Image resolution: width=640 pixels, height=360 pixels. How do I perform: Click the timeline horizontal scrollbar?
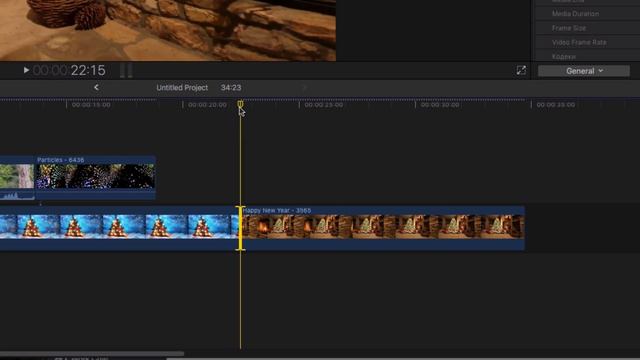click(92, 354)
